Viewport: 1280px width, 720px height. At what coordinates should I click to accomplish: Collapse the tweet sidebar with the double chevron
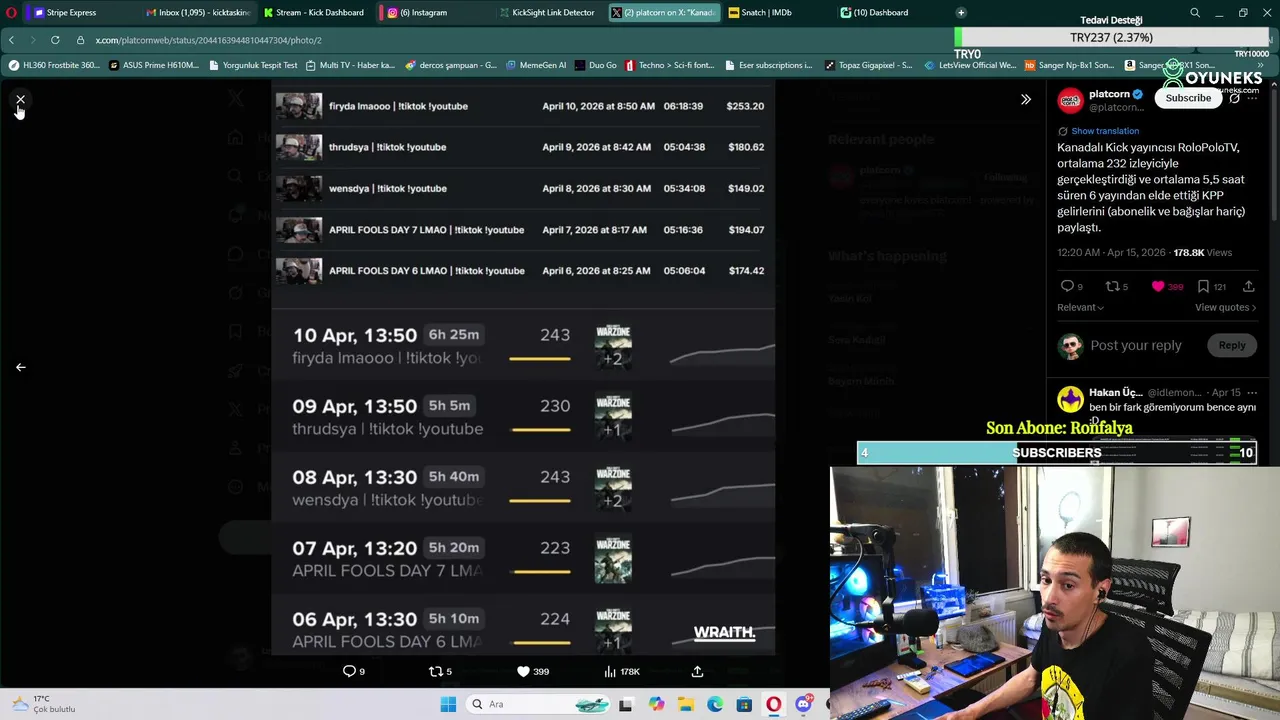tap(1025, 99)
